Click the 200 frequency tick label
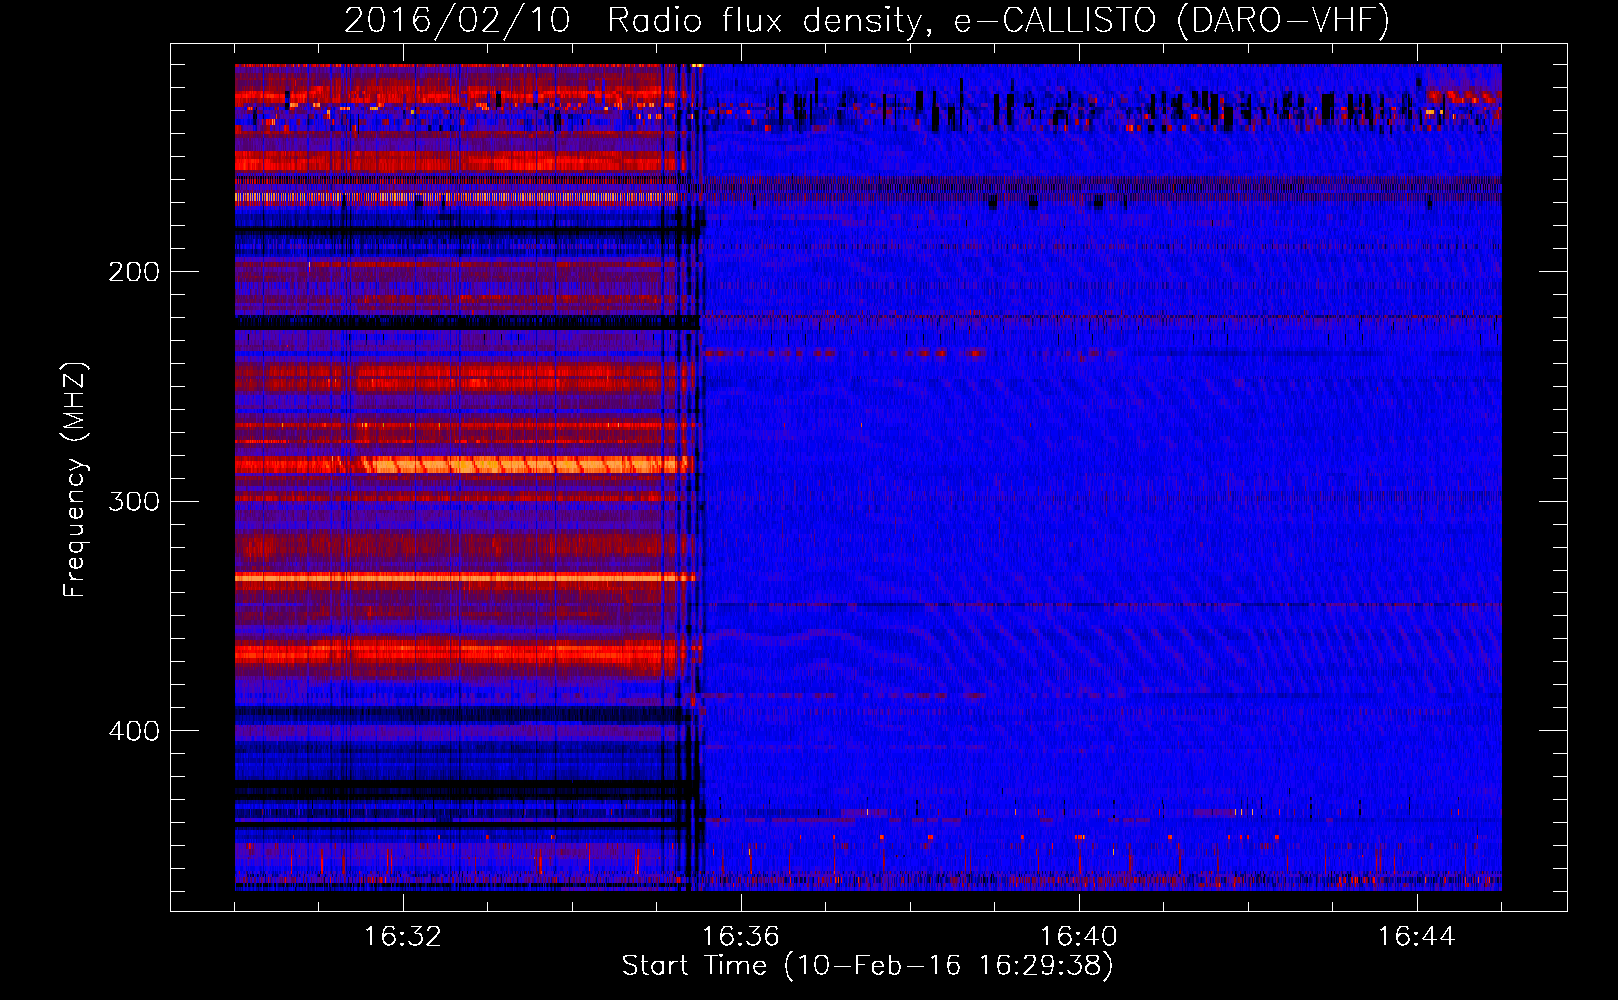1618x1000 pixels. (134, 272)
